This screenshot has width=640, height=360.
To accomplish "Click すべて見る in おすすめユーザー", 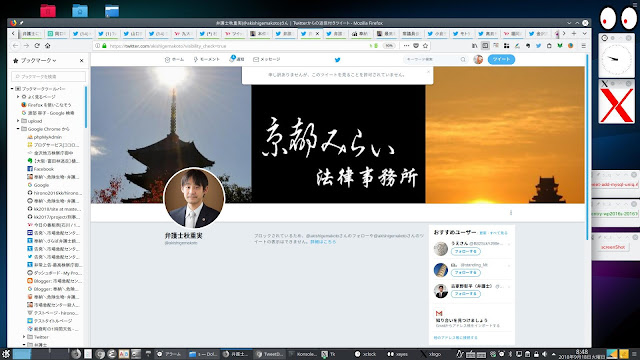I will pyautogui.click(x=499, y=233).
